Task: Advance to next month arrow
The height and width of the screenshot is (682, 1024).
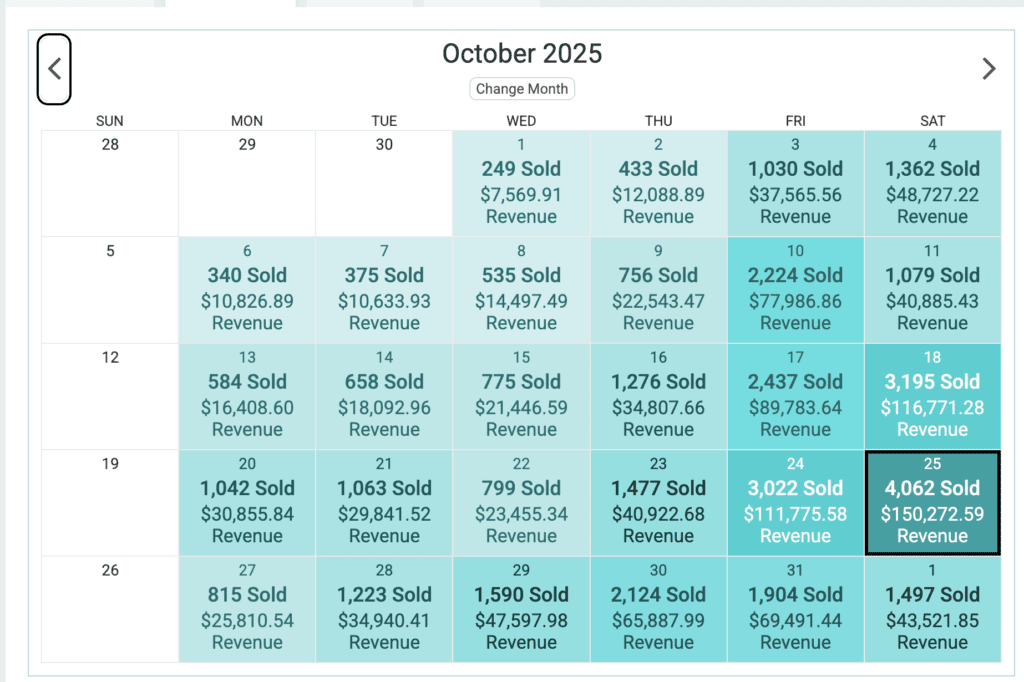Action: (x=988, y=69)
